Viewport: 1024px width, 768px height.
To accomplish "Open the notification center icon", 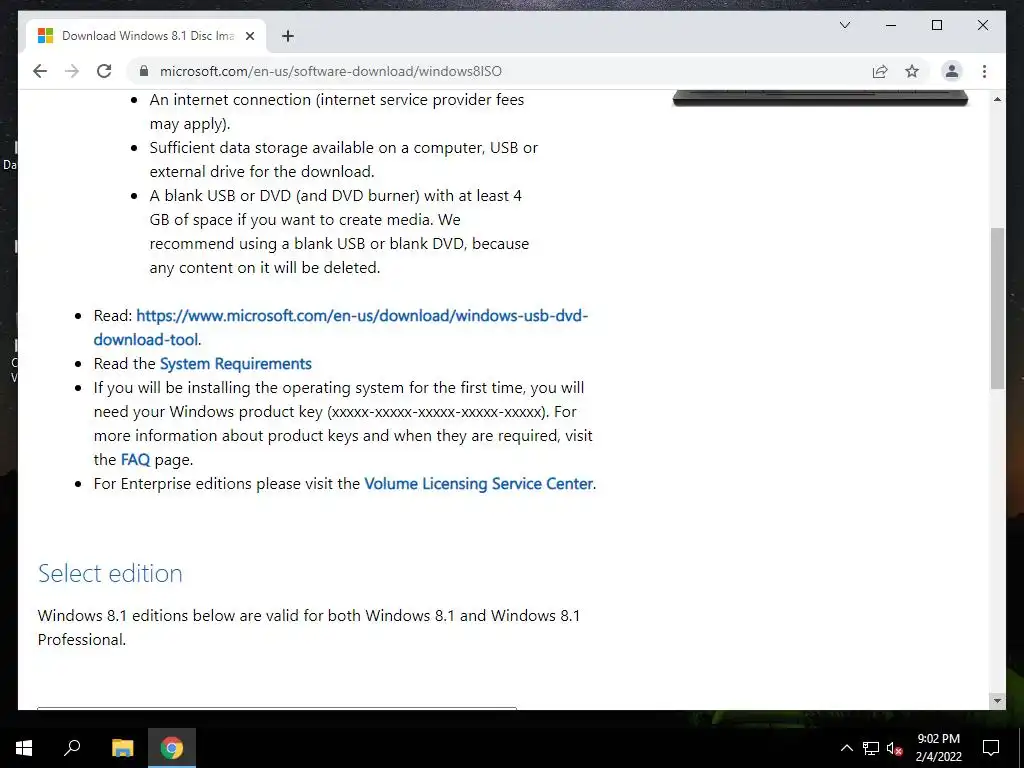I will click(x=991, y=748).
